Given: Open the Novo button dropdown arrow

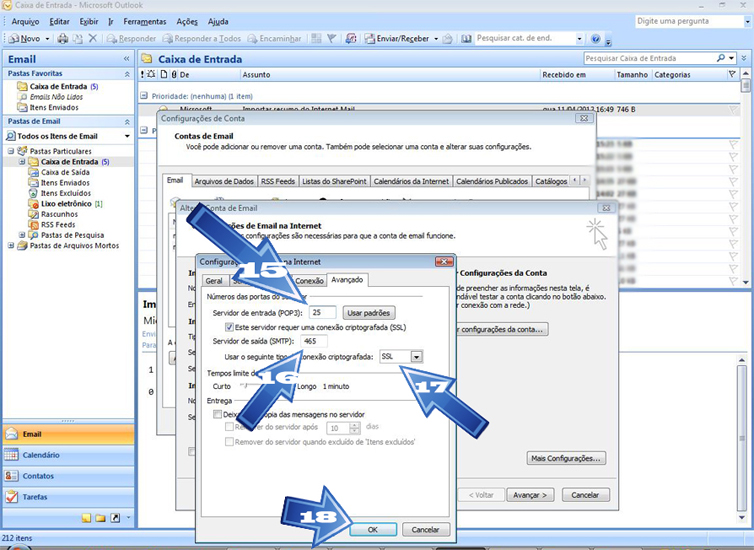Looking at the screenshot, I should (47, 38).
